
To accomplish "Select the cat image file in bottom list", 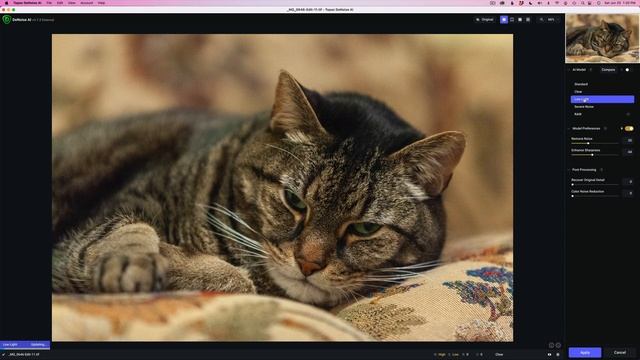I will pyautogui.click(x=24, y=355).
